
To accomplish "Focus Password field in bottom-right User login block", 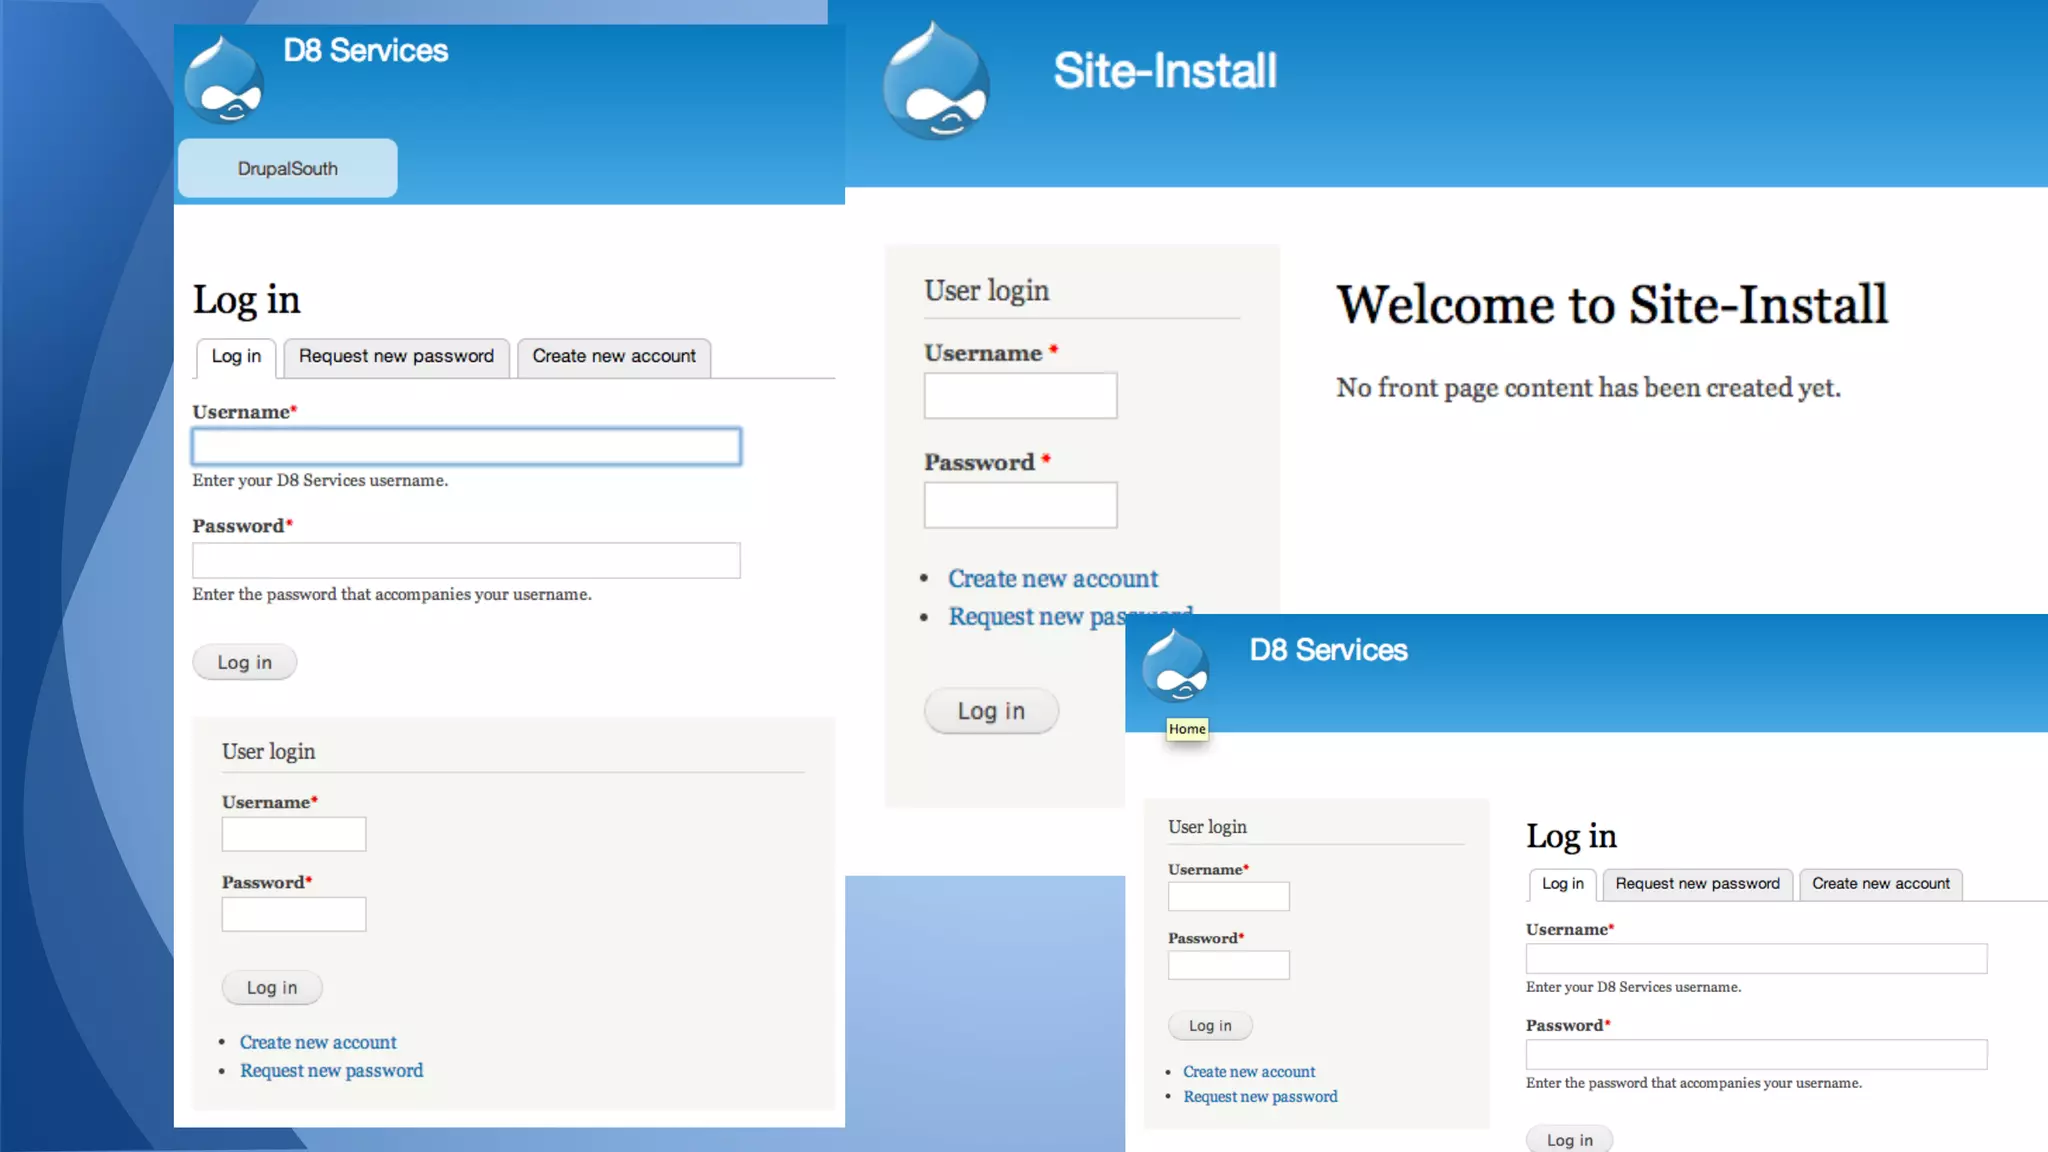I will [1229, 965].
